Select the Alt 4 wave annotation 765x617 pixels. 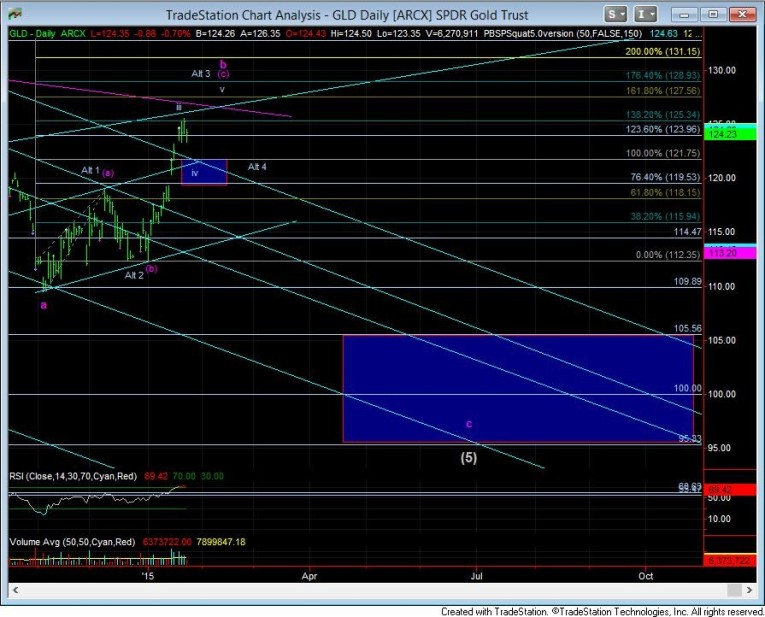tap(257, 167)
